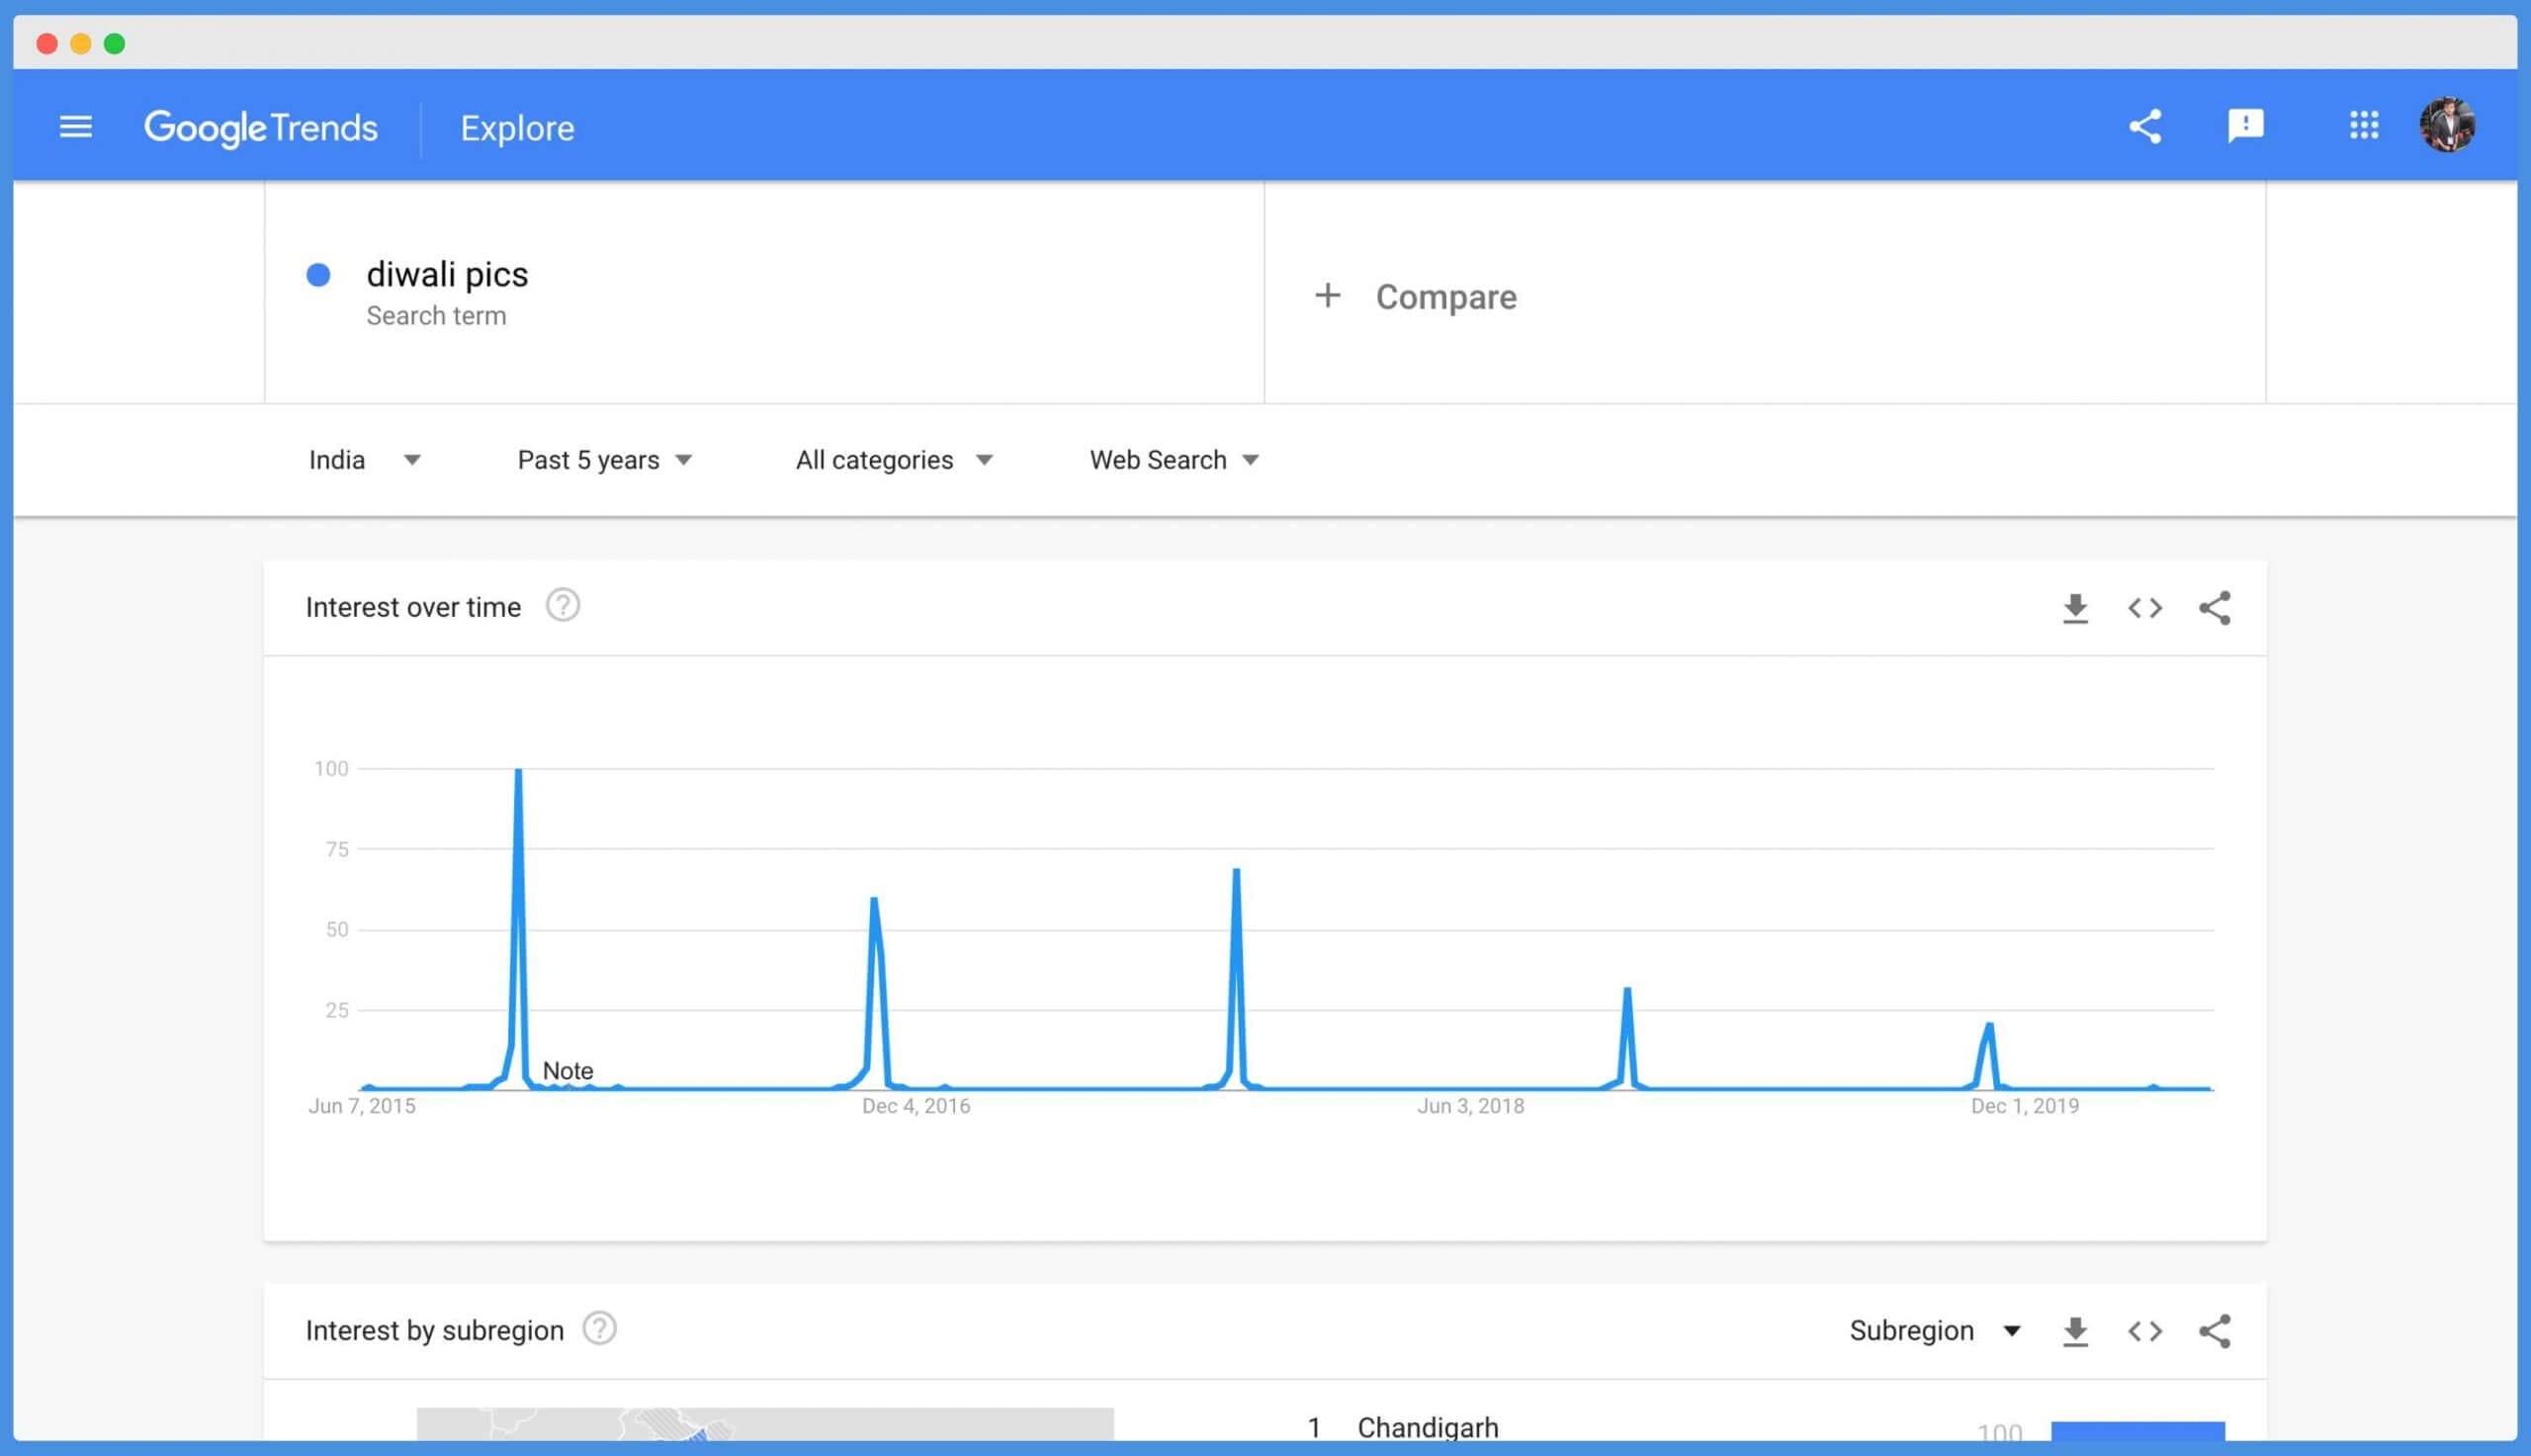Share the Interest over time chart

(2214, 607)
